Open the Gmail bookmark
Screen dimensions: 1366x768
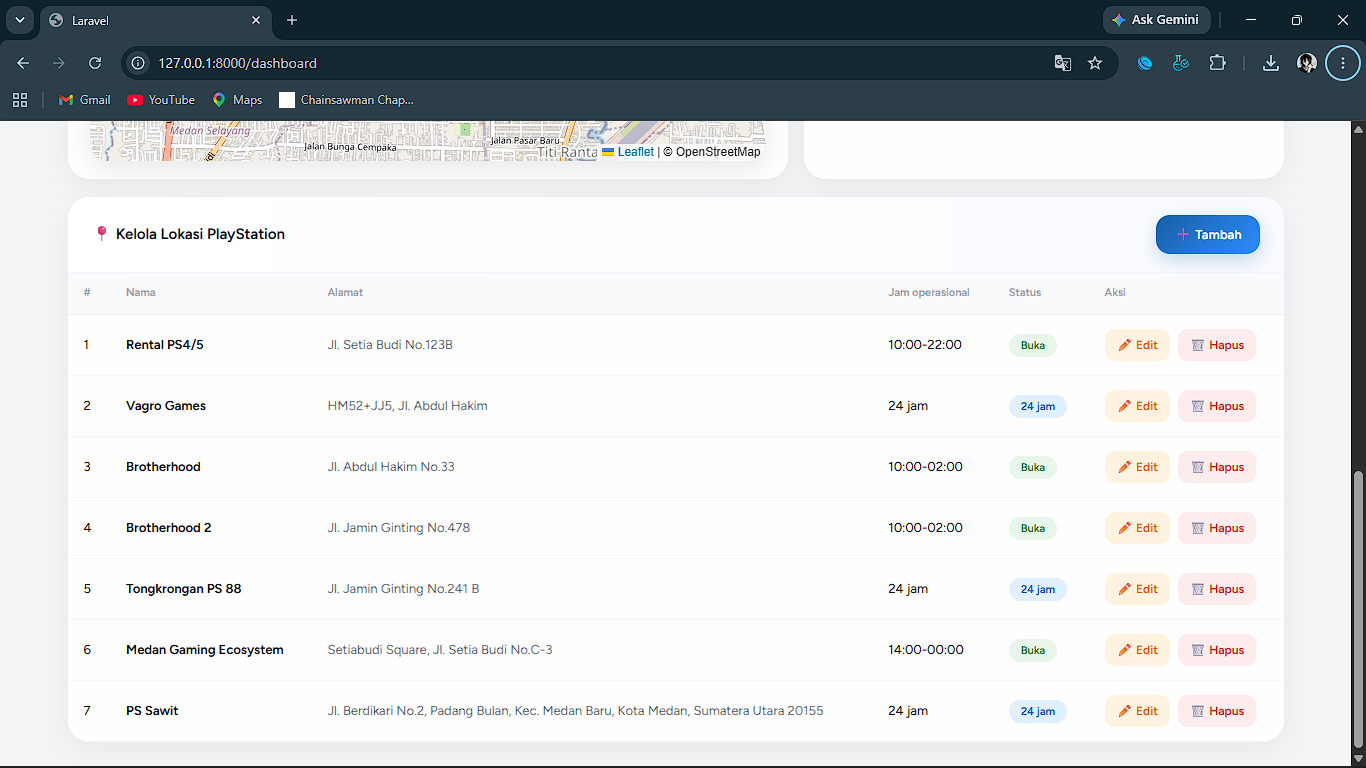point(85,100)
